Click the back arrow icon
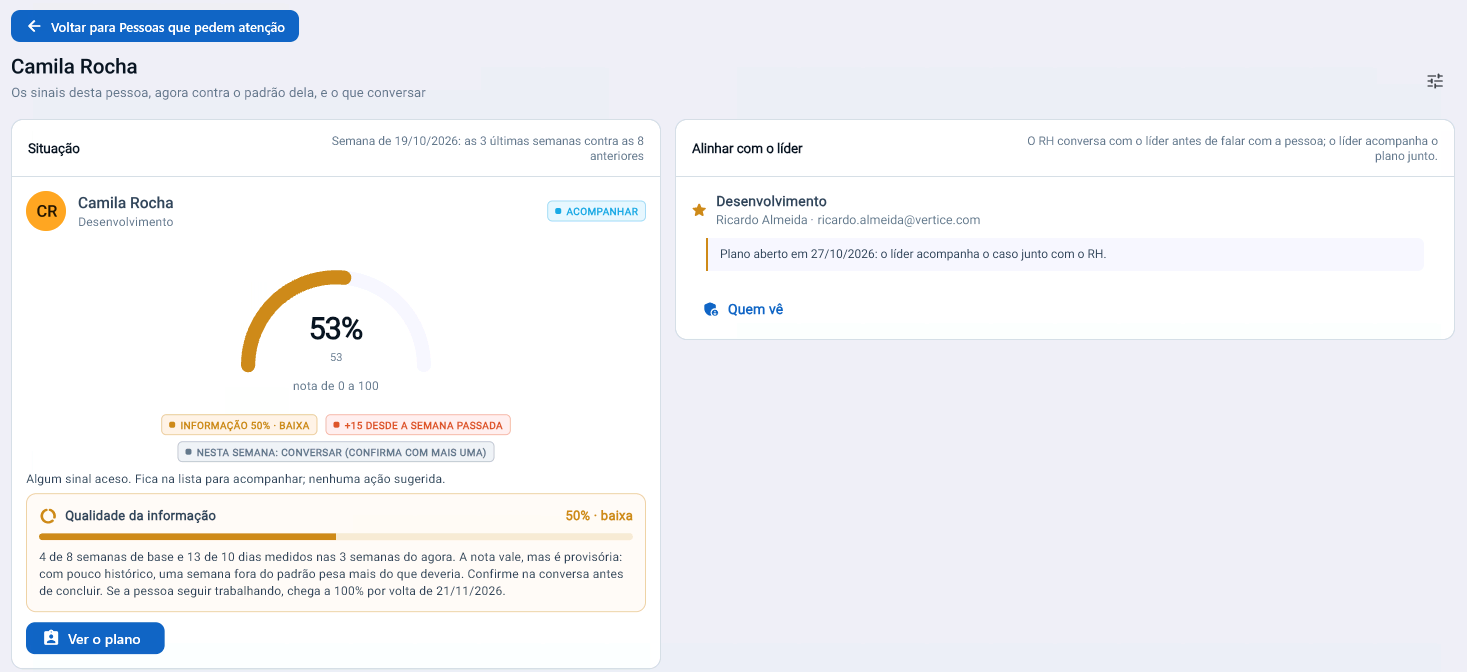 [x=34, y=26]
